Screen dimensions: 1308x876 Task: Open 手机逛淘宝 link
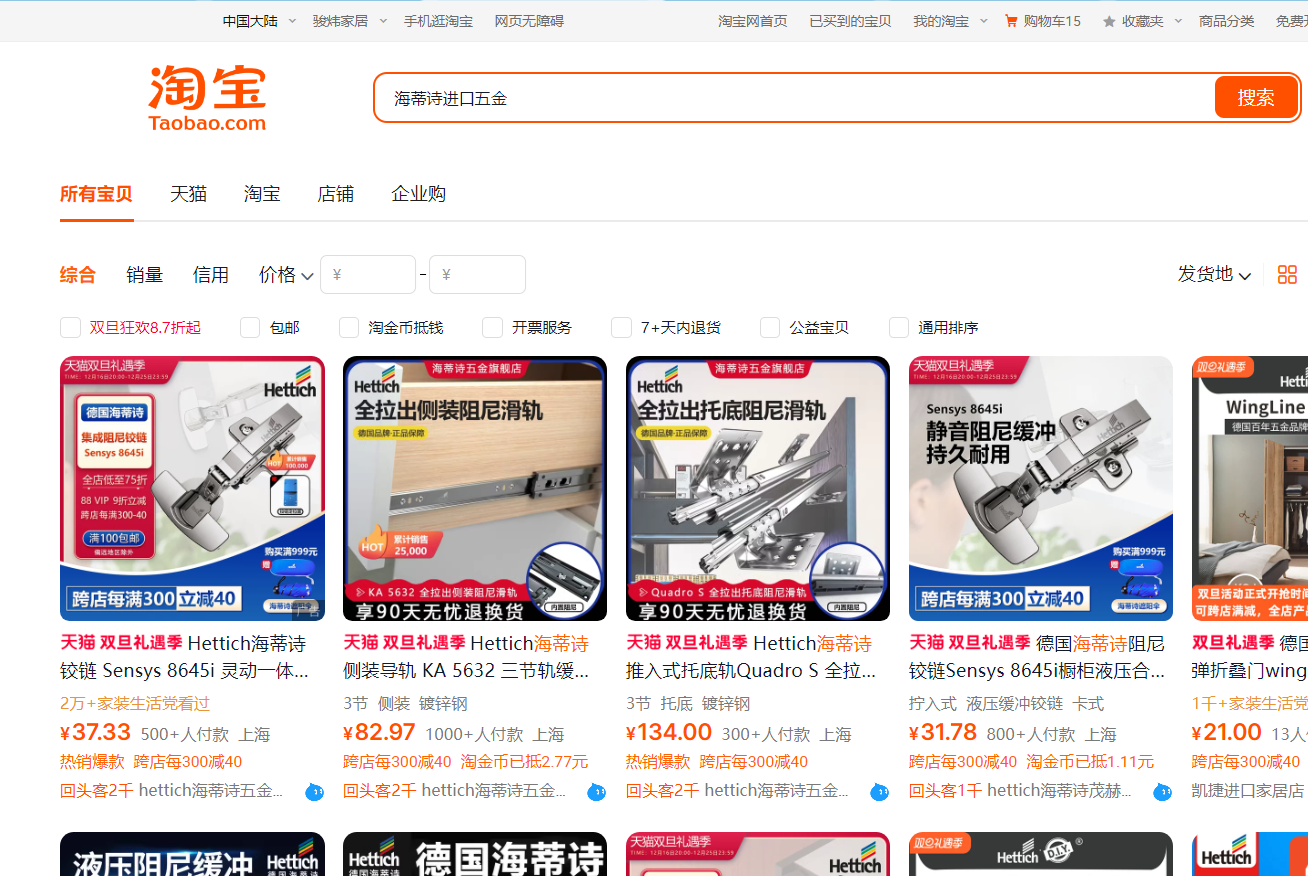click(438, 21)
